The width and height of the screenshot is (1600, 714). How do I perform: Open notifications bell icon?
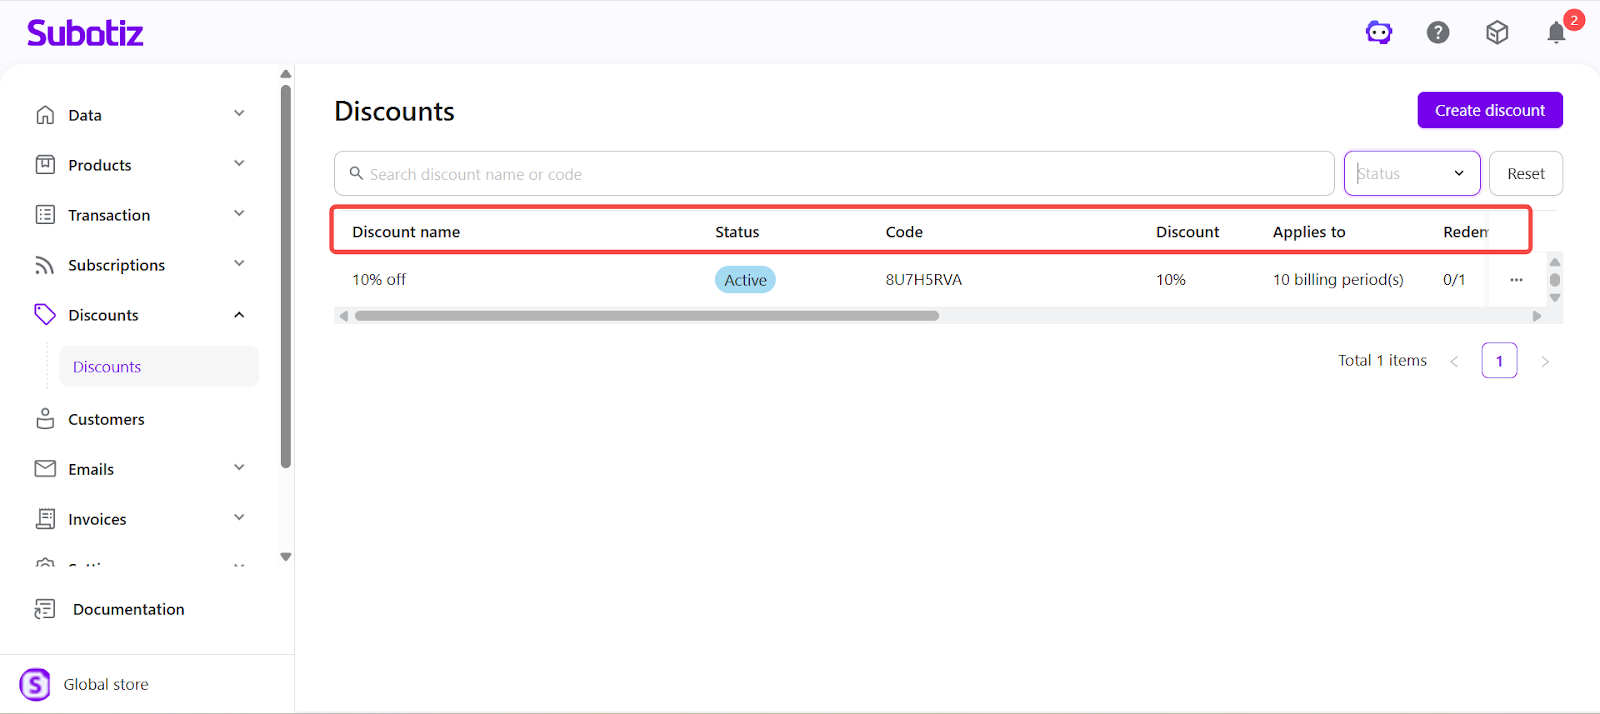[1556, 33]
